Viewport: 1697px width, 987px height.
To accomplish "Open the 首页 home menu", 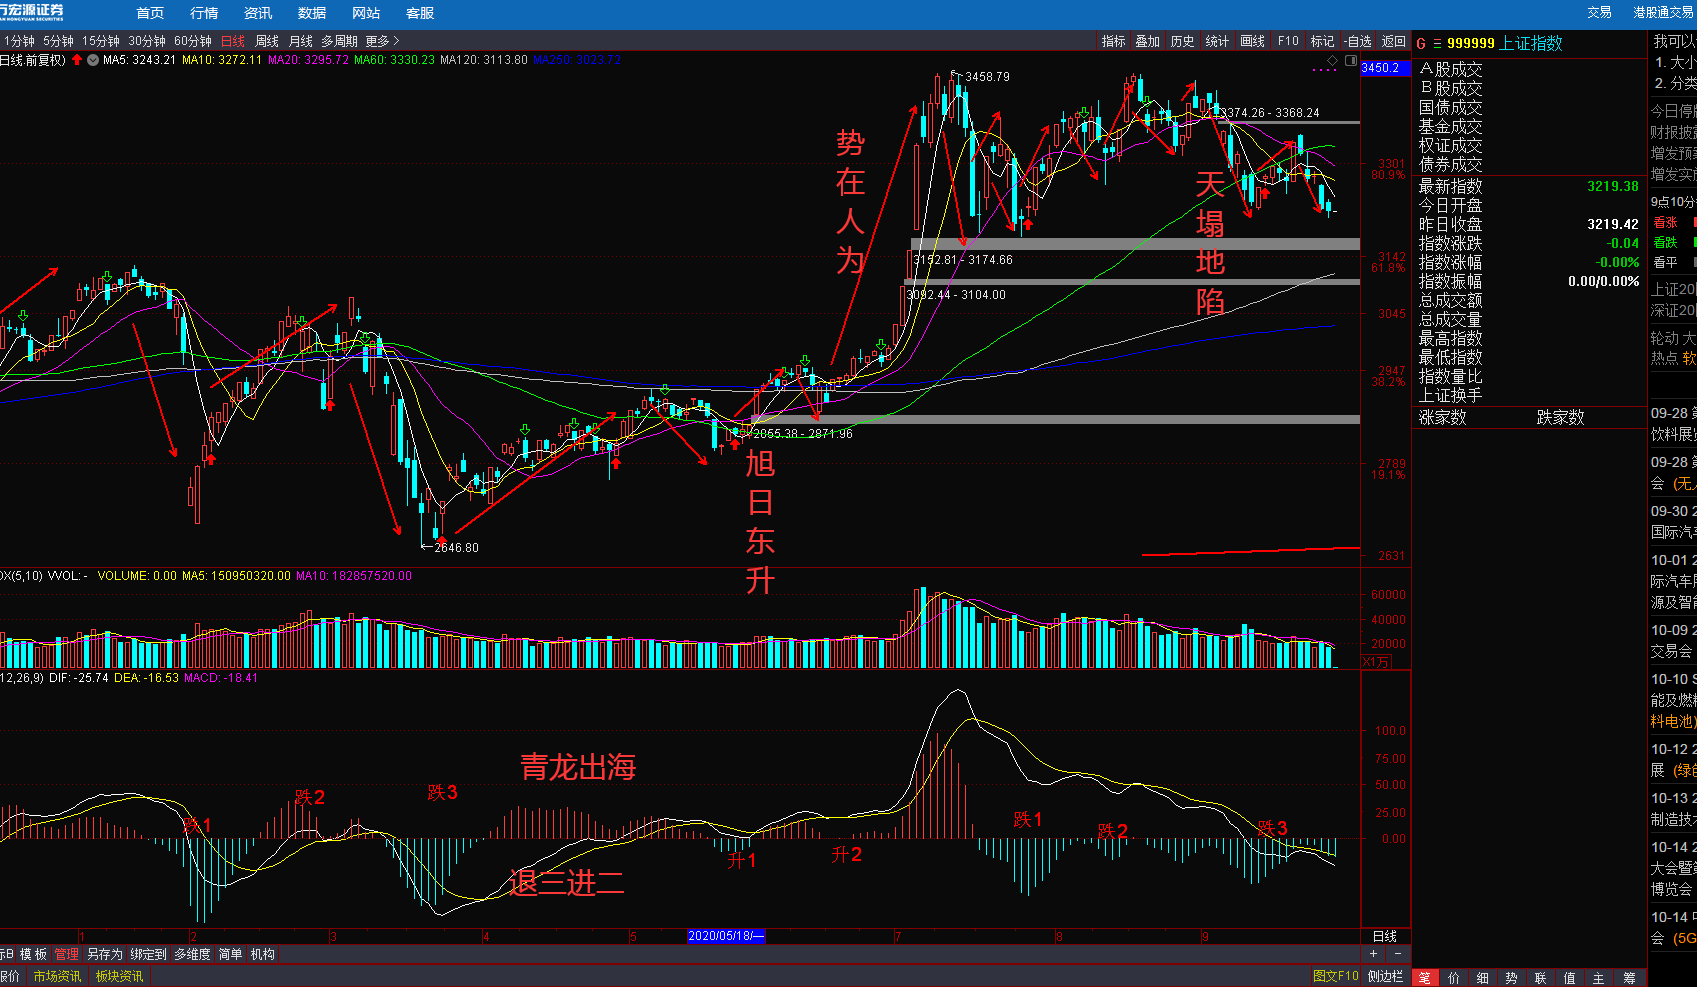I will coord(150,13).
